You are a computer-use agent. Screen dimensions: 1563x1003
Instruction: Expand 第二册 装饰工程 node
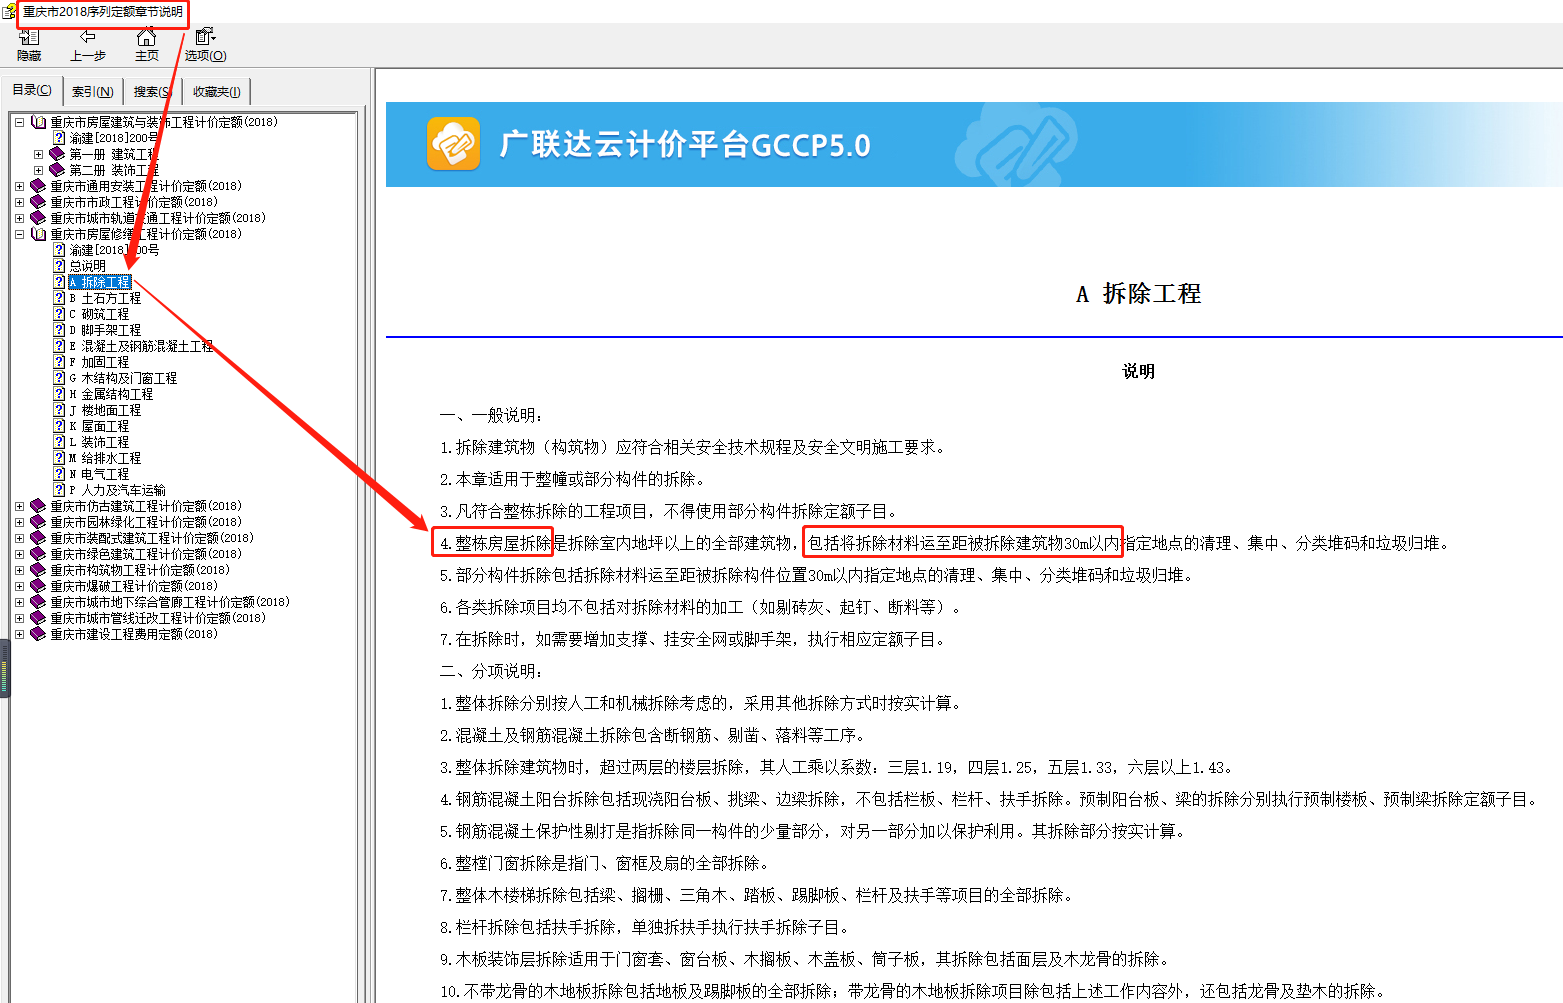click(x=38, y=170)
